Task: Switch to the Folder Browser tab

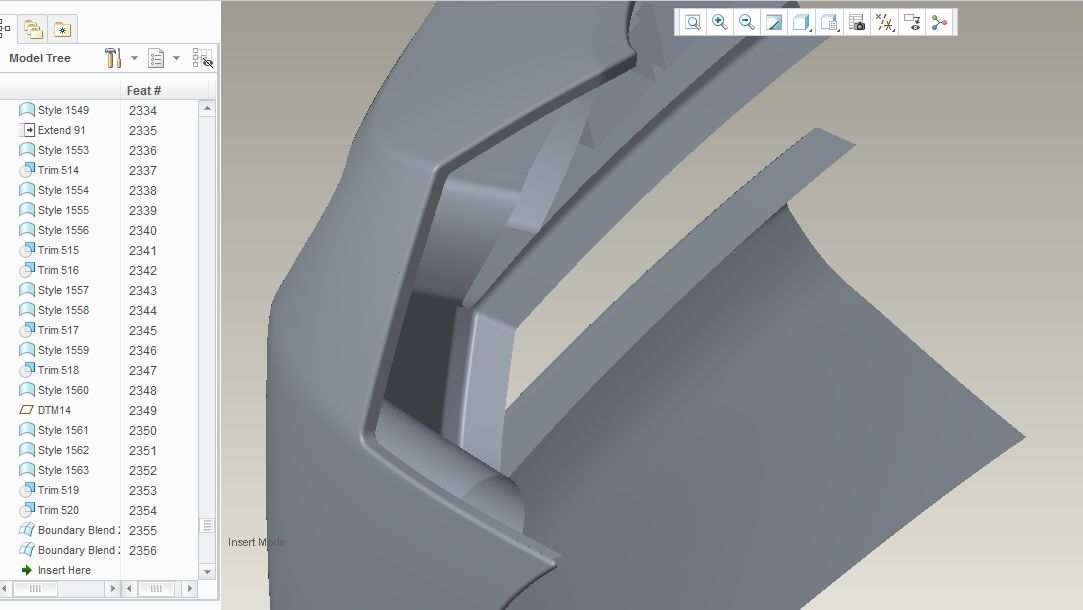Action: pos(33,29)
